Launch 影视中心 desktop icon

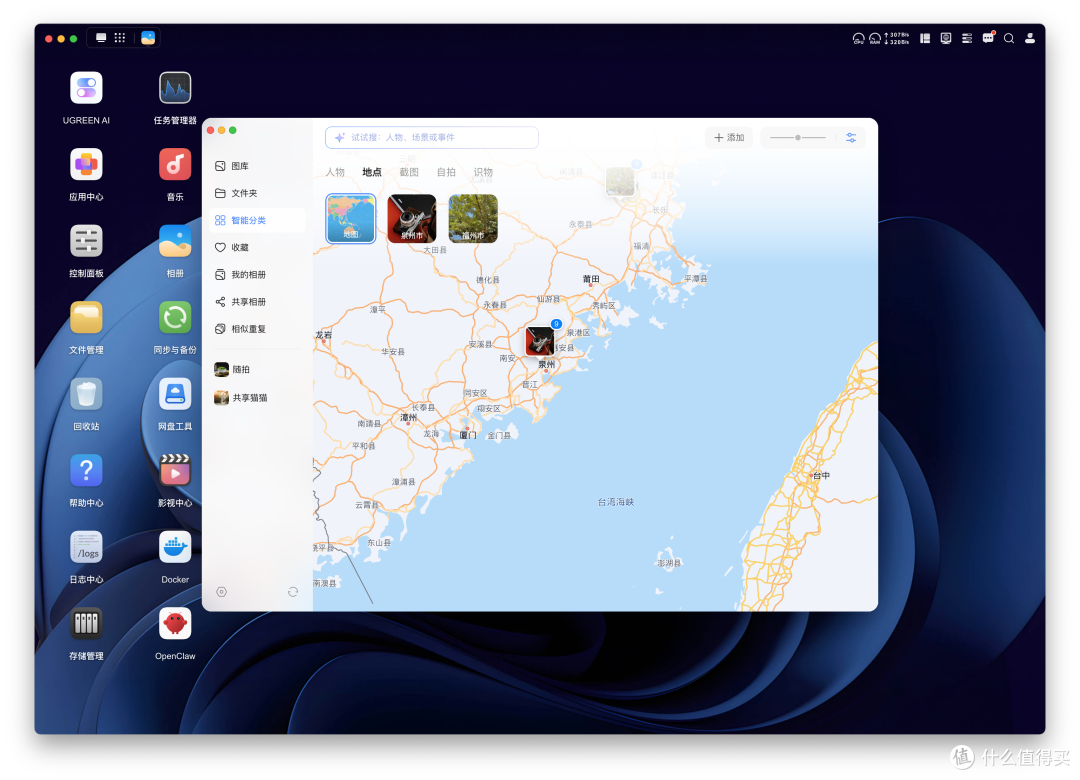pyautogui.click(x=175, y=471)
